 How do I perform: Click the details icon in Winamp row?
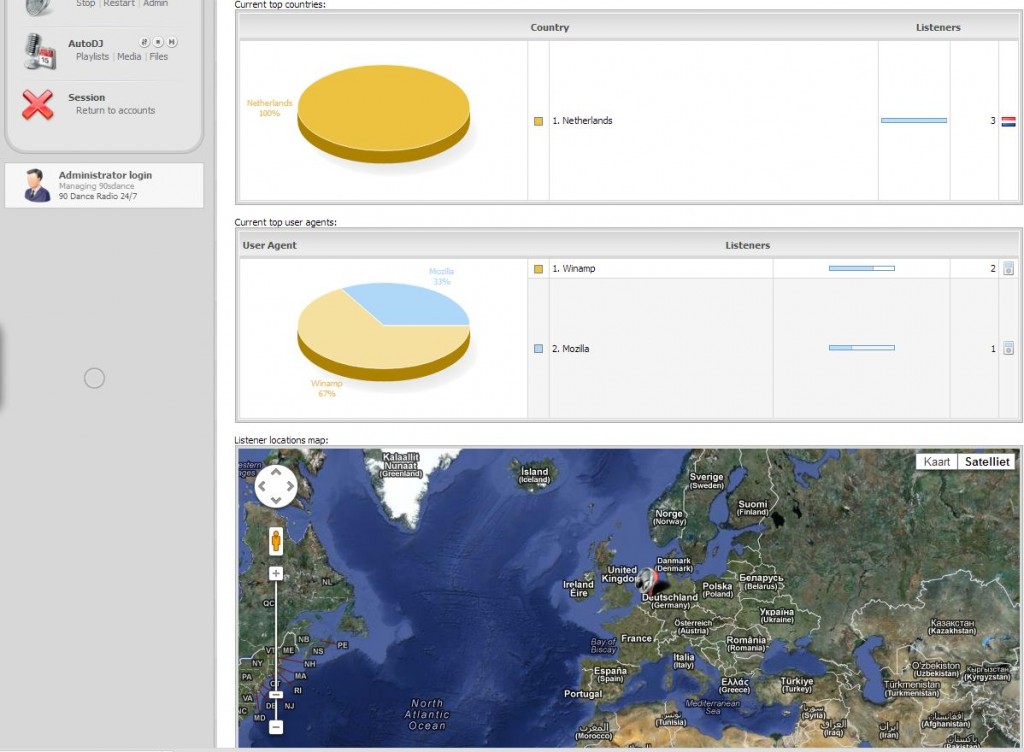coord(1008,268)
